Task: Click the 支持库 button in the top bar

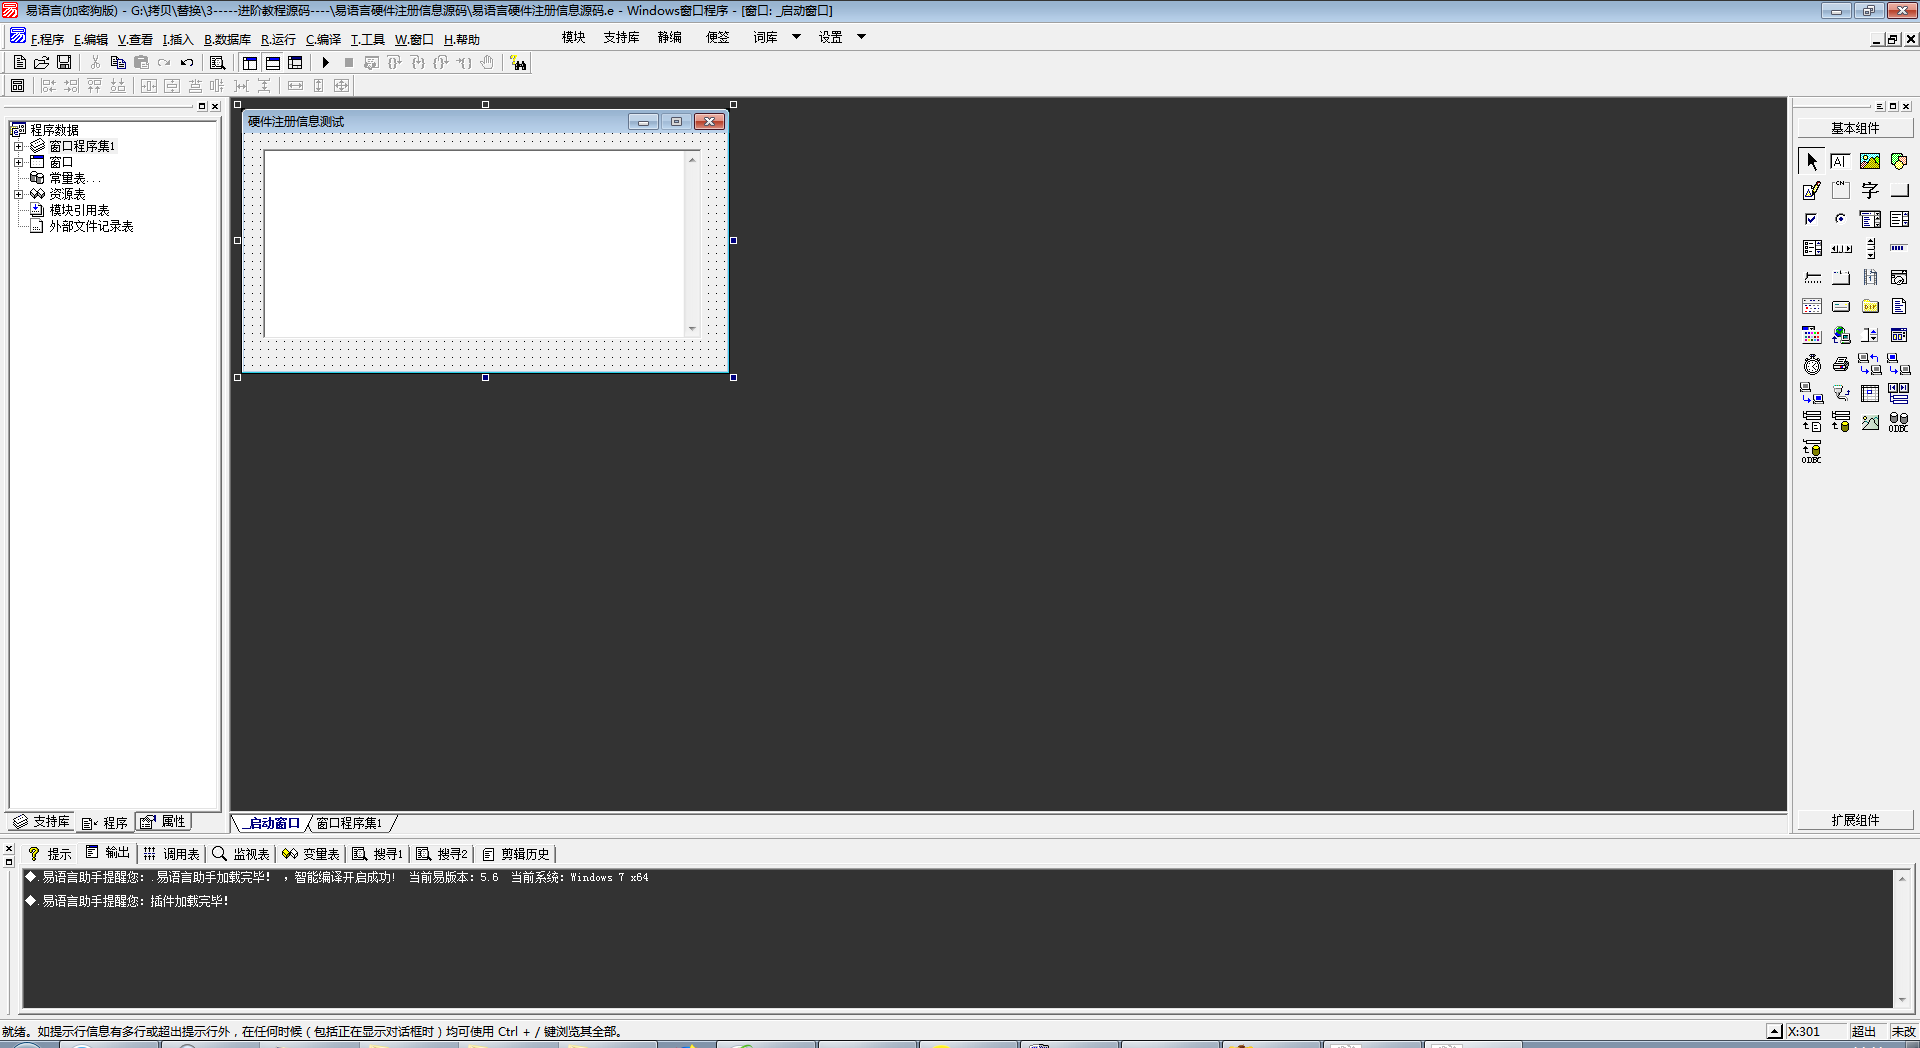Action: [x=621, y=37]
